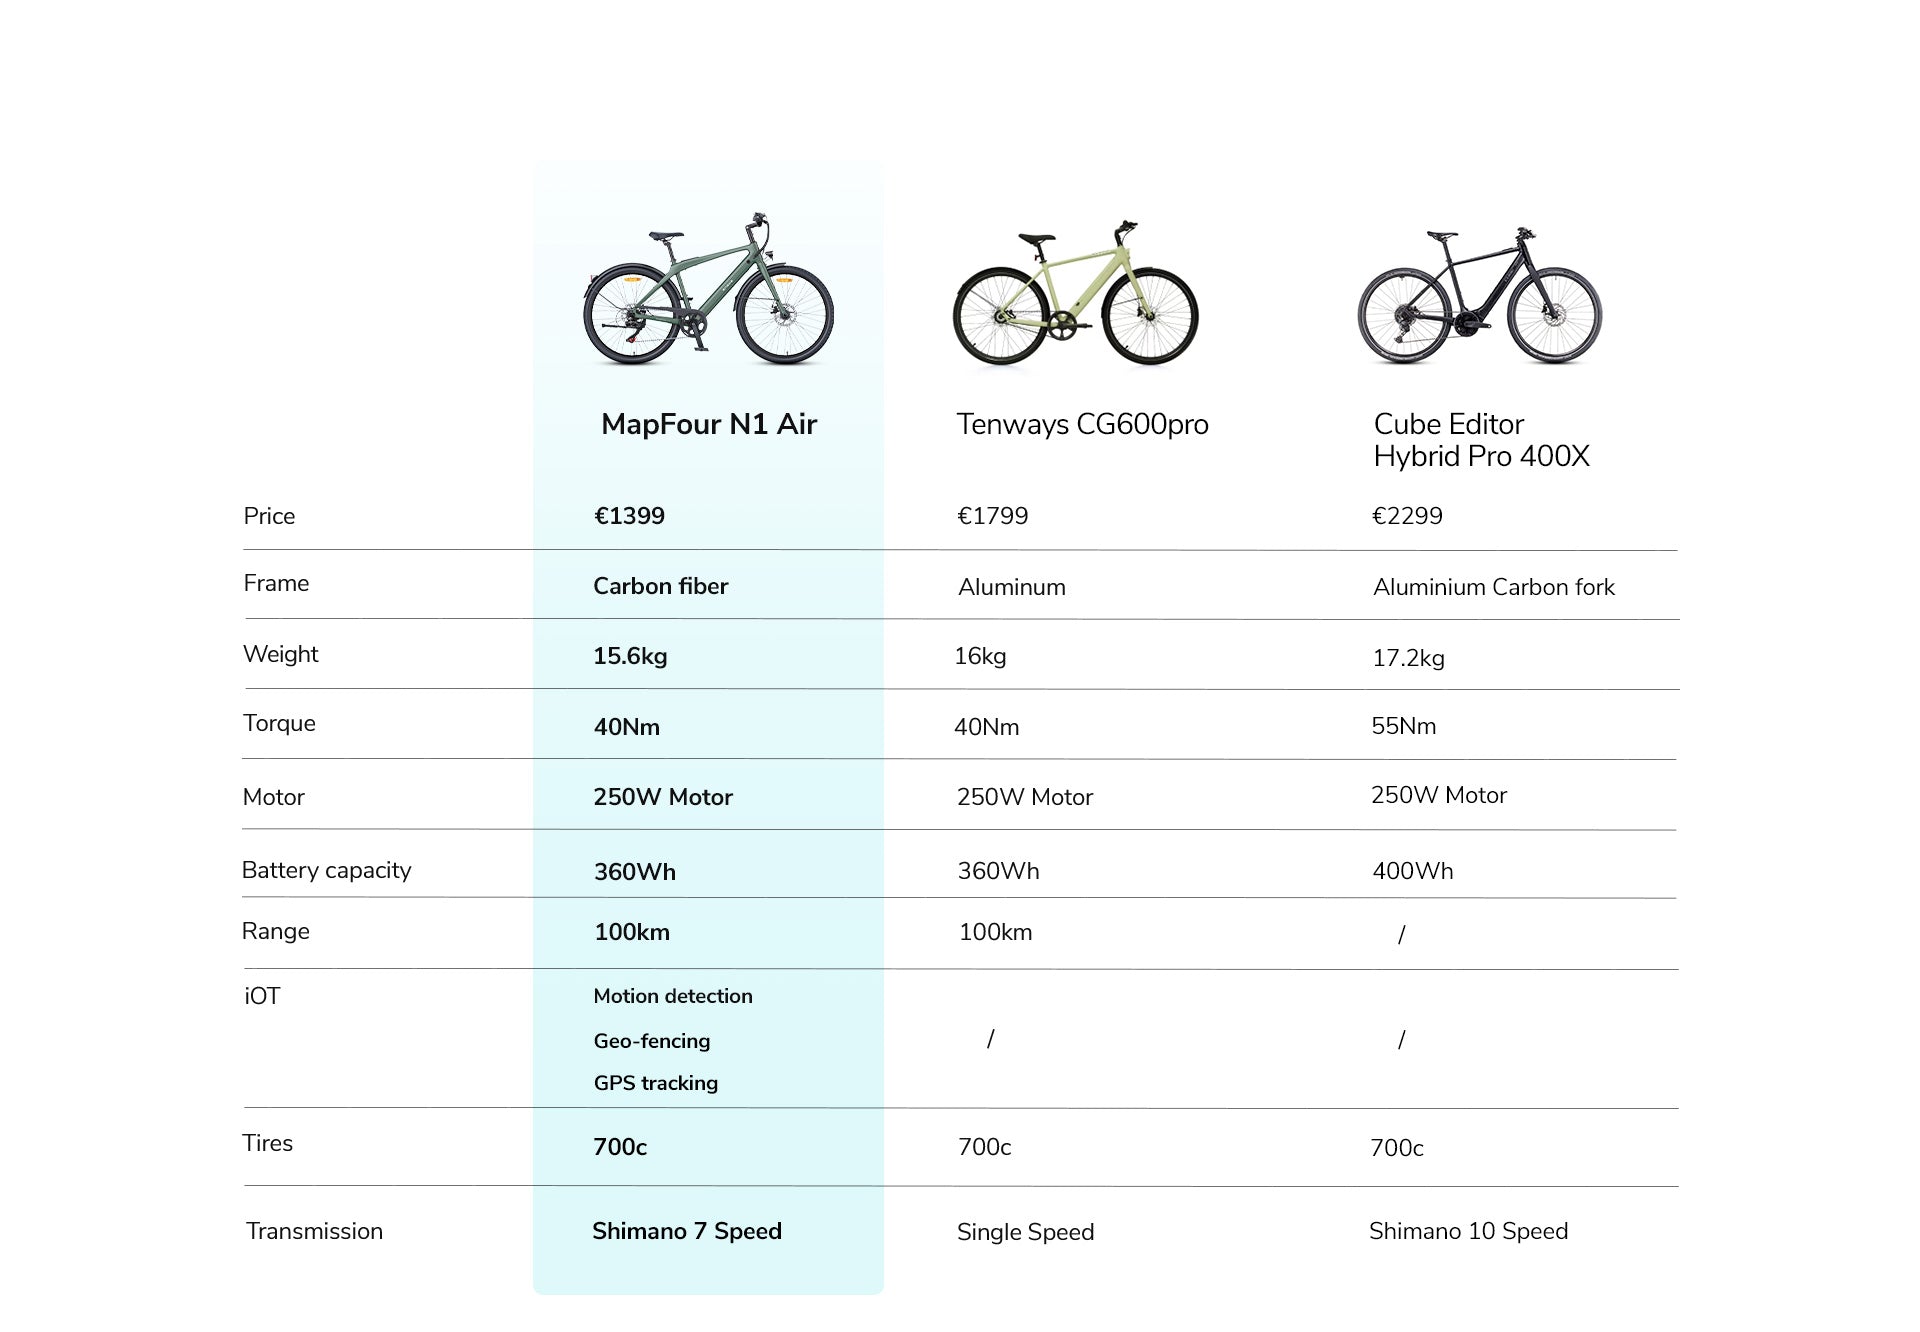Select the Tenways CG600pro title
1920x1332 pixels.
click(1082, 424)
